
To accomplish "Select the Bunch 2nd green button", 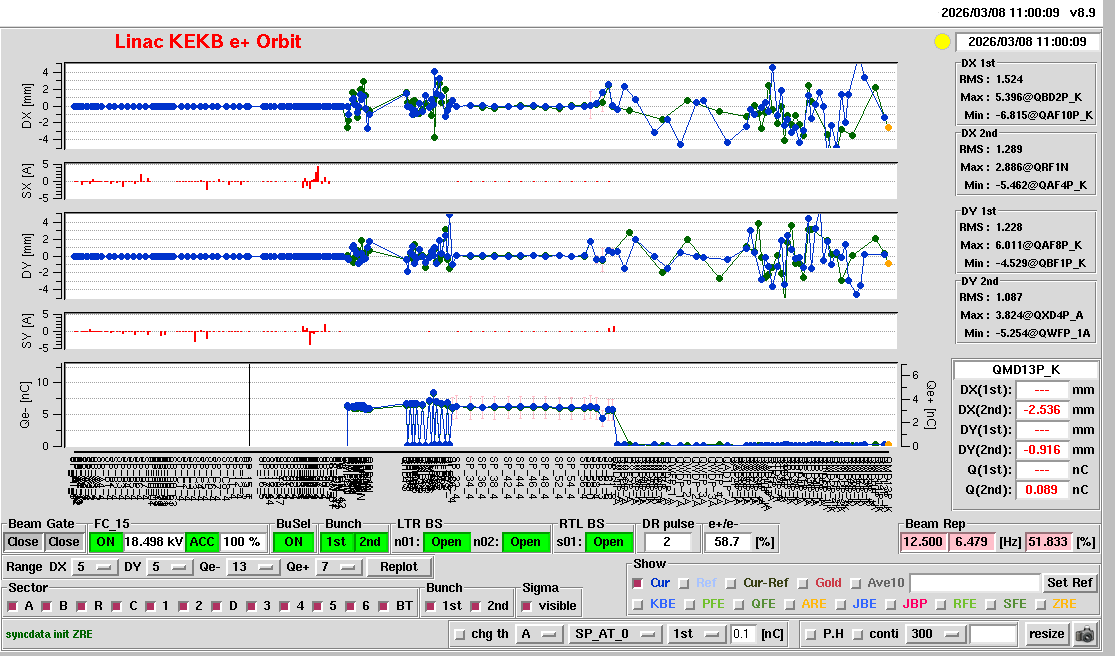I will 370,542.
